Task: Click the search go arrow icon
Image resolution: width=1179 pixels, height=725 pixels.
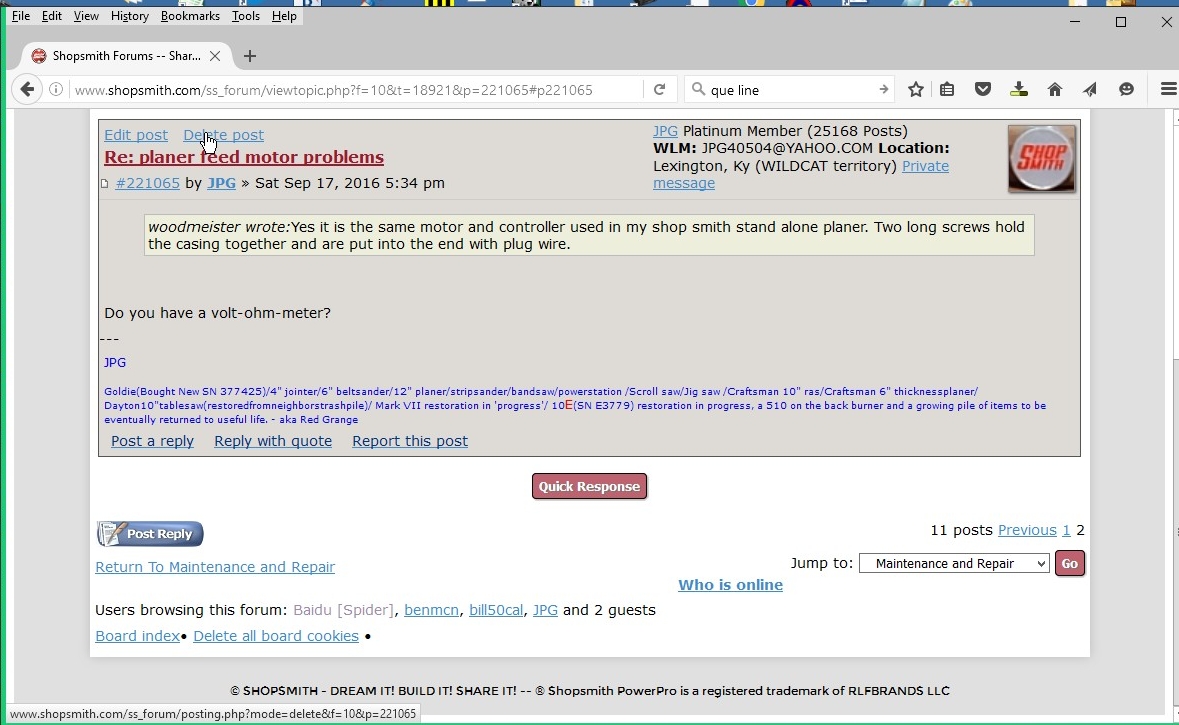Action: pos(883,89)
